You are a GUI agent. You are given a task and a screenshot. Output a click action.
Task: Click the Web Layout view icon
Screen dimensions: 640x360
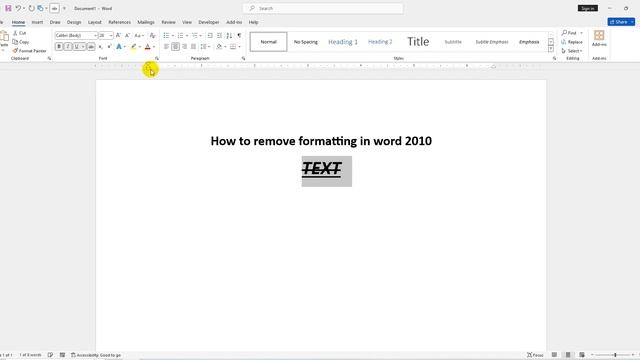(582, 355)
